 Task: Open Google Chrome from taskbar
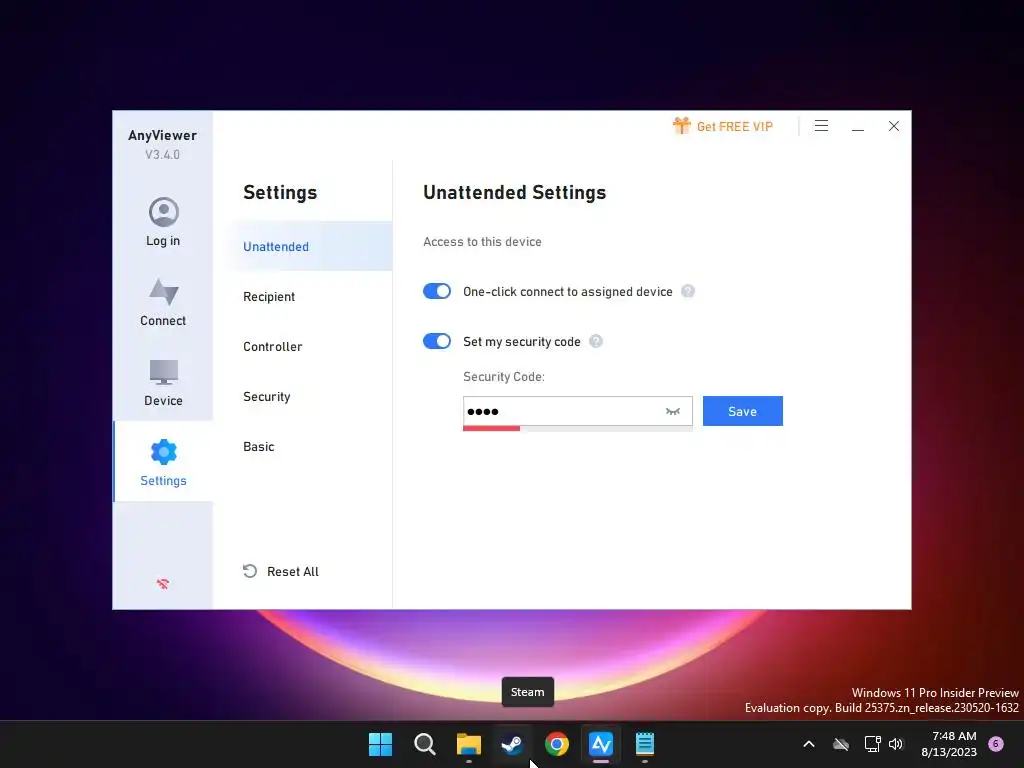(x=557, y=744)
